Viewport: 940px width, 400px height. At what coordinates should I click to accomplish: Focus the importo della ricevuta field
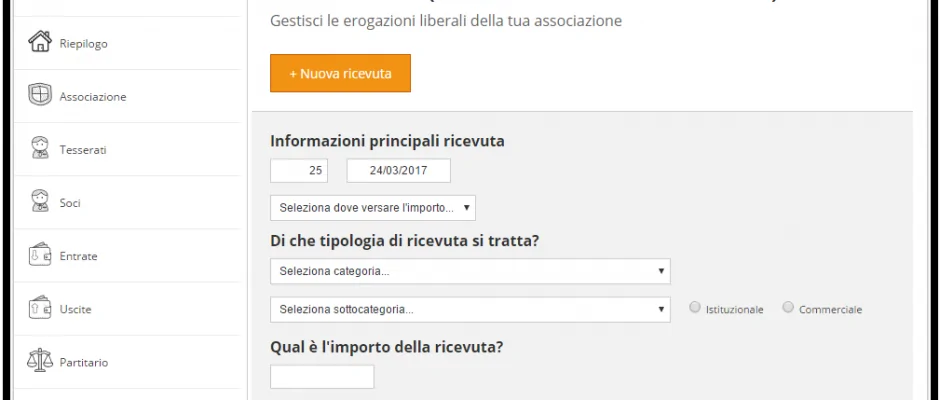tap(322, 377)
